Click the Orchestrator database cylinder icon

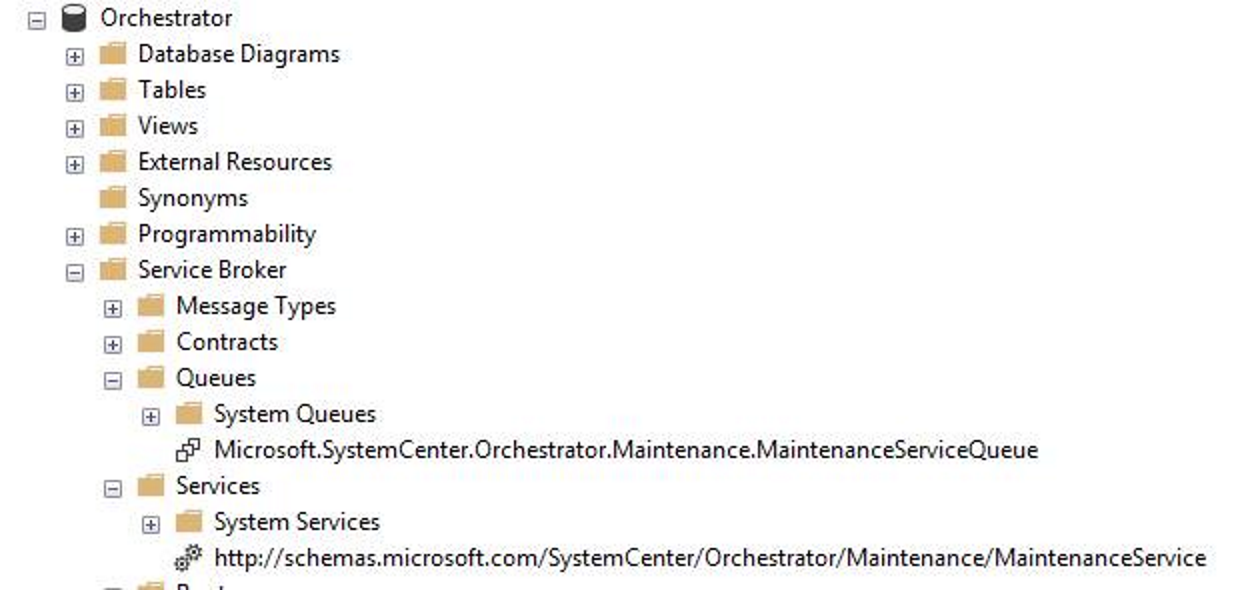point(74,18)
